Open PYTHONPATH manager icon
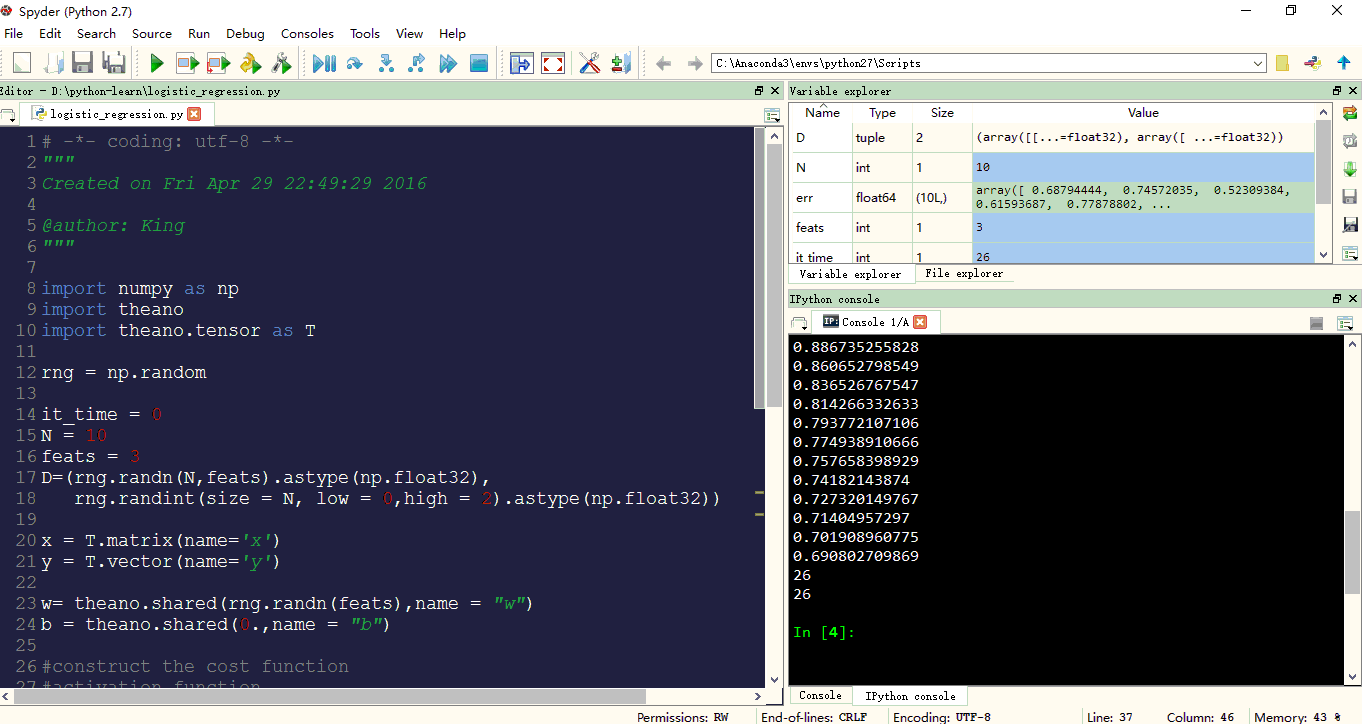This screenshot has height=724, width=1362. tap(621, 64)
